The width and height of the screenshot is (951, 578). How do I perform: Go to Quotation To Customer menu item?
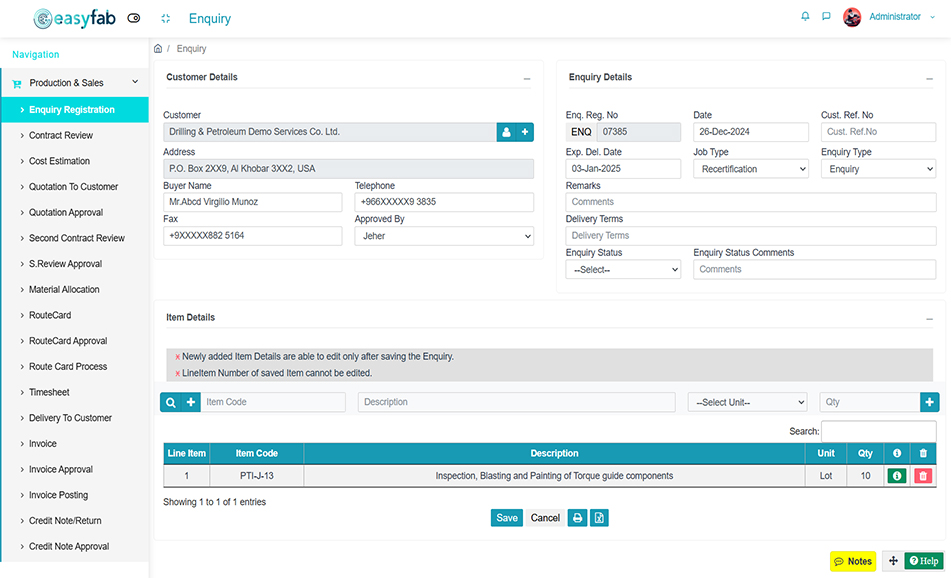(73, 187)
